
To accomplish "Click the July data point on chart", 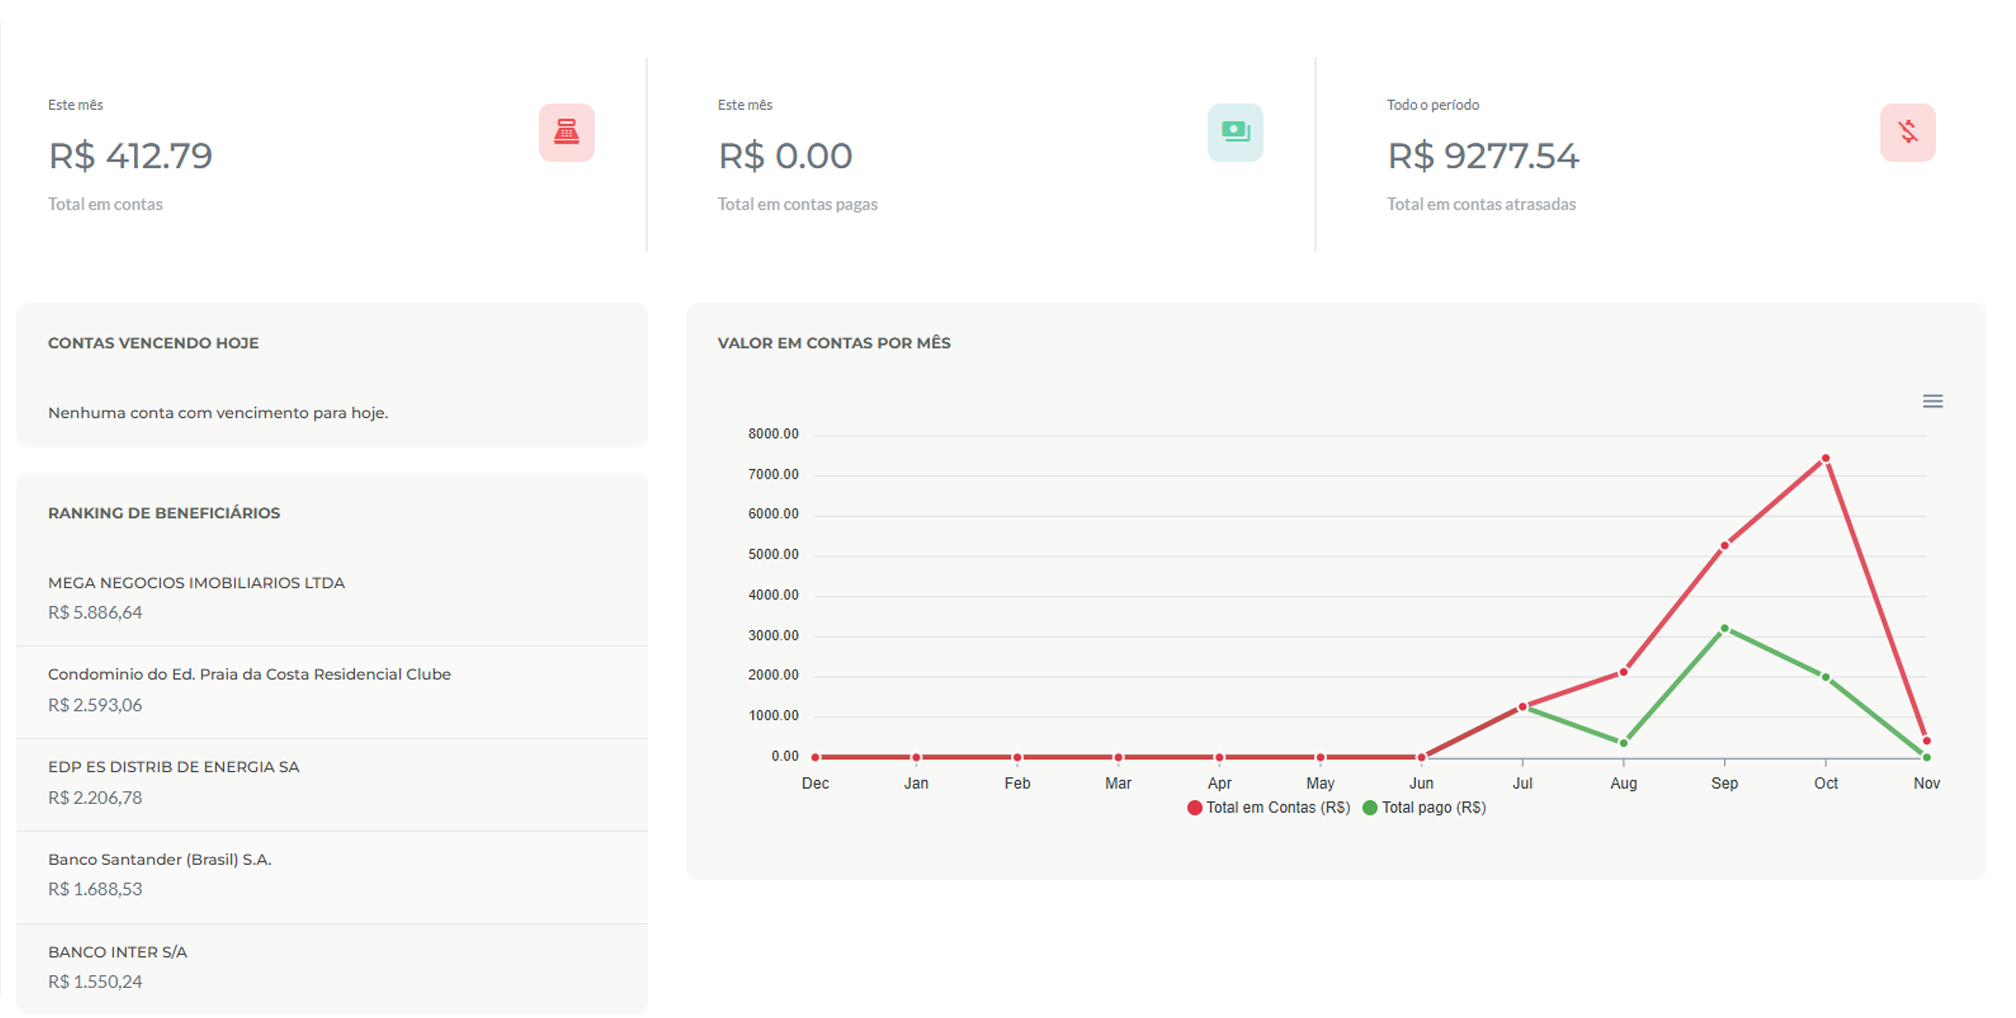I will coord(1522,707).
